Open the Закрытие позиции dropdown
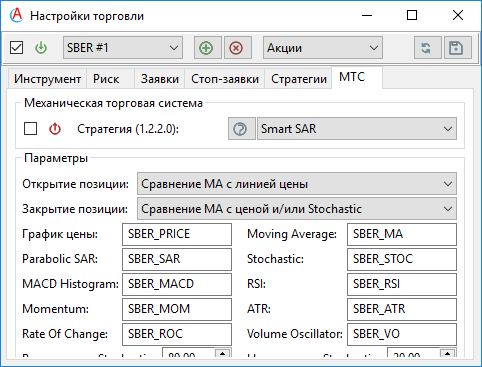Viewport: 482px width, 367px height. [x=297, y=209]
